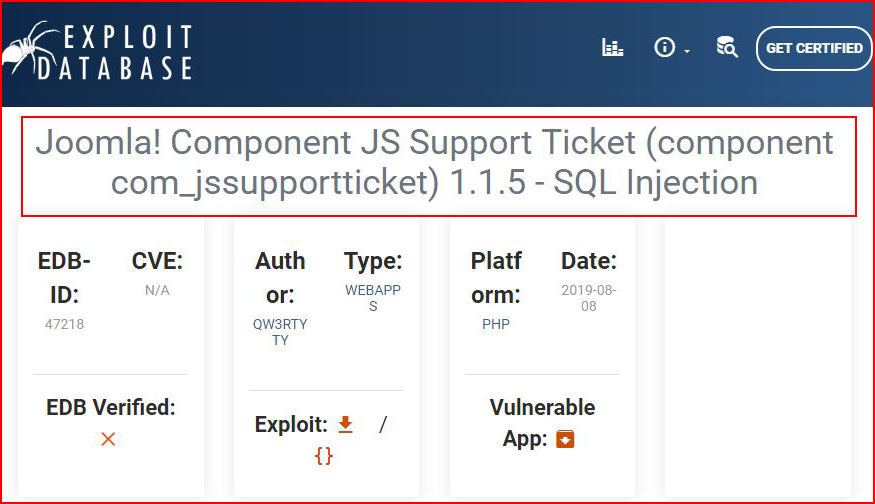
Task: Select the EDB-ID number 47218
Action: pos(64,324)
